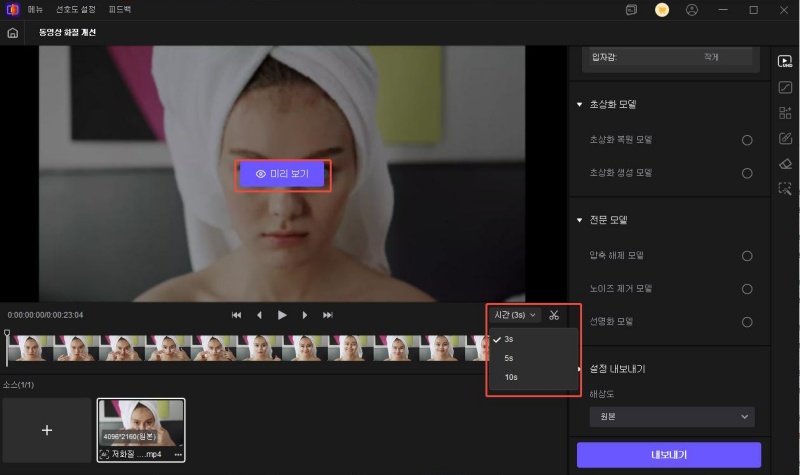800x475 pixels.
Task: Select the 노이즈 제거 모델 radio button
Action: [x=747, y=289]
